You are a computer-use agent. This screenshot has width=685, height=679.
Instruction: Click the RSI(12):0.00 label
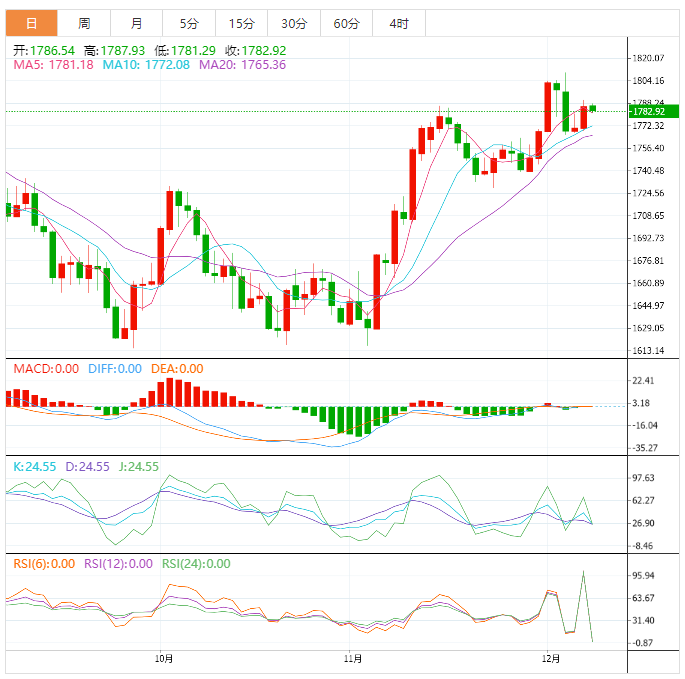[118, 564]
